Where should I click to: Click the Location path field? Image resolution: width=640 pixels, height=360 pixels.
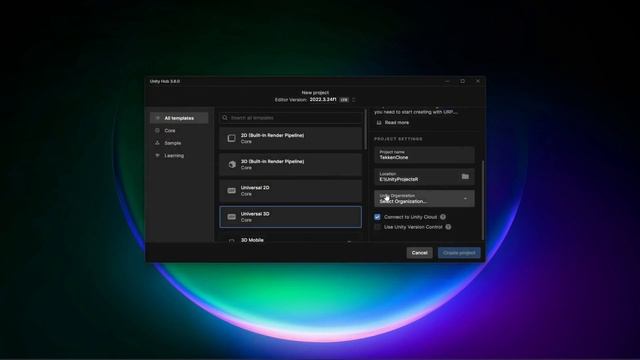pos(417,177)
